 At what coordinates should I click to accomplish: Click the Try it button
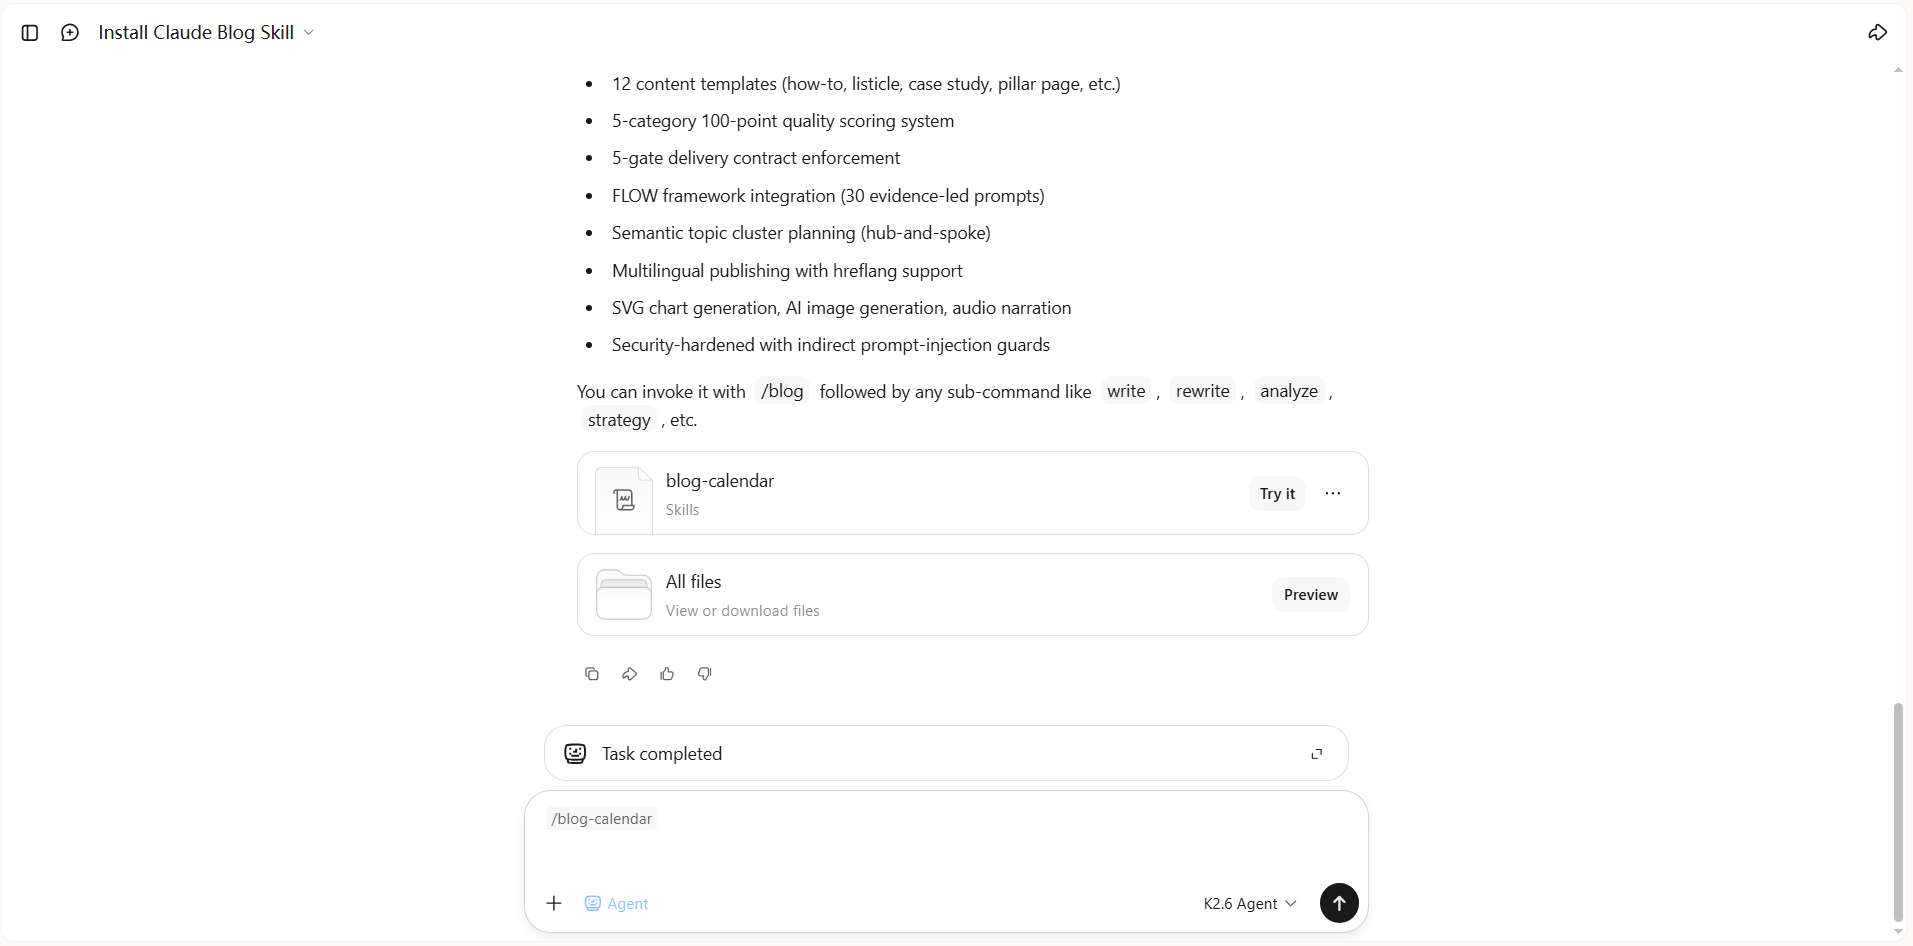[1277, 493]
